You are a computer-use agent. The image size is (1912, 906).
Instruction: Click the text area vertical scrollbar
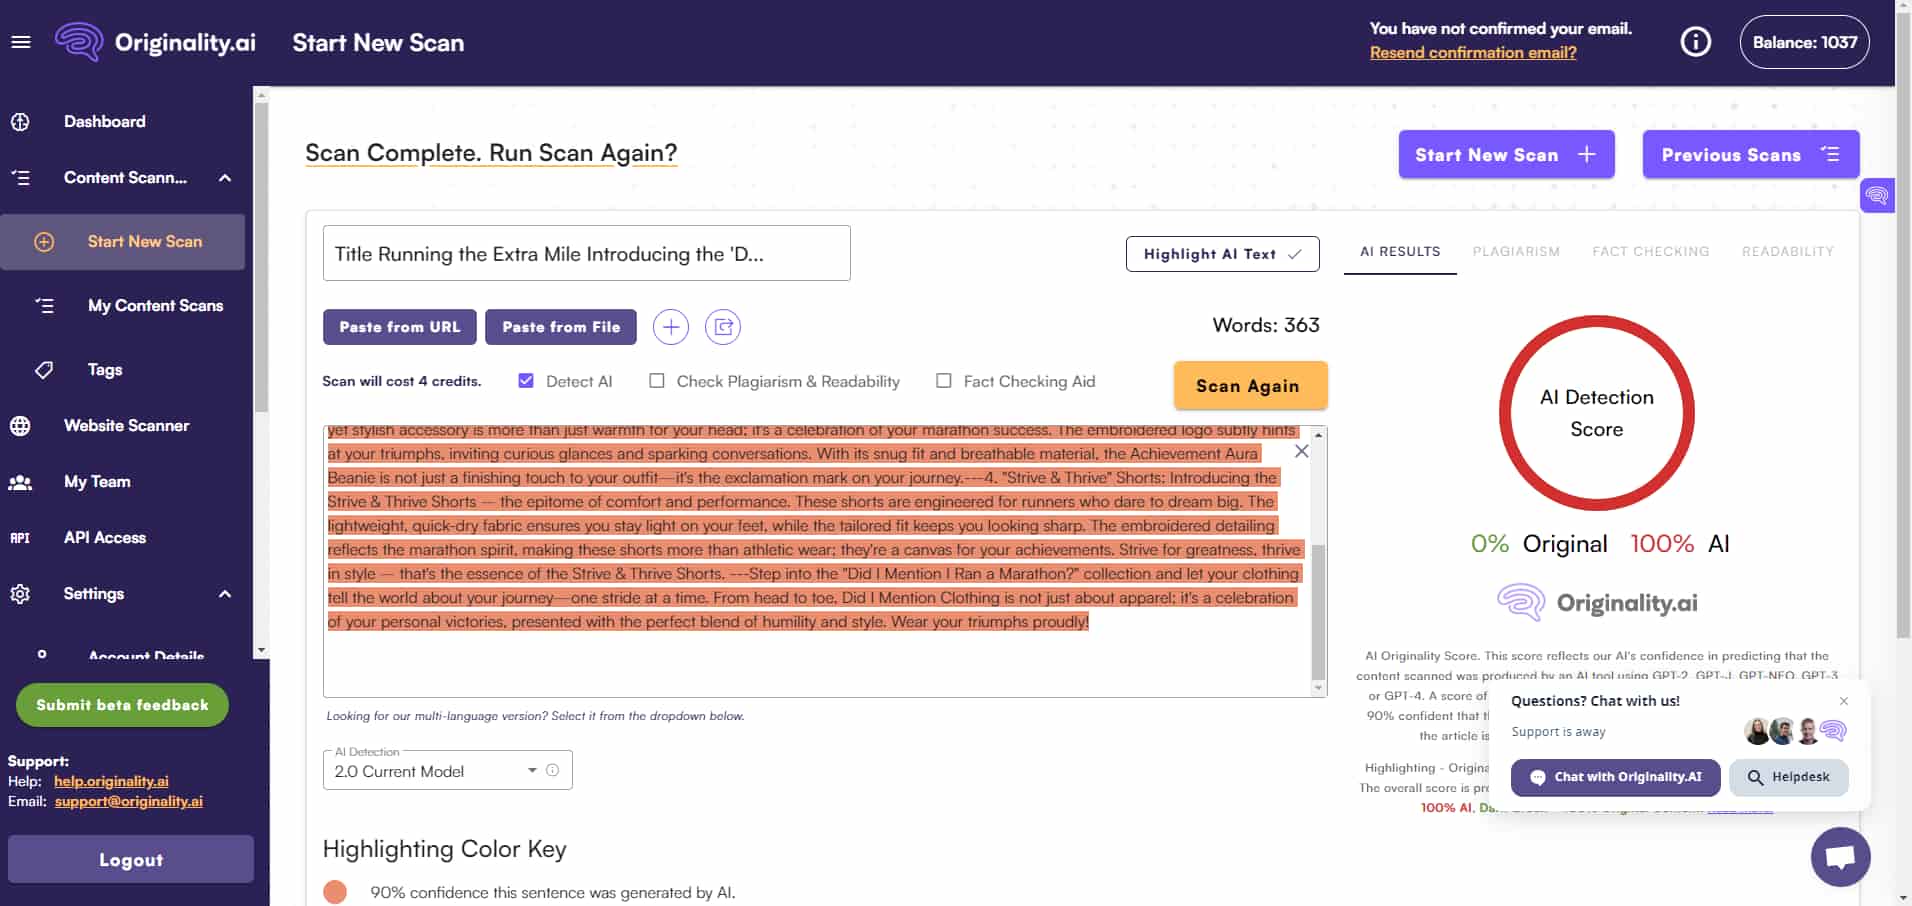click(1318, 612)
